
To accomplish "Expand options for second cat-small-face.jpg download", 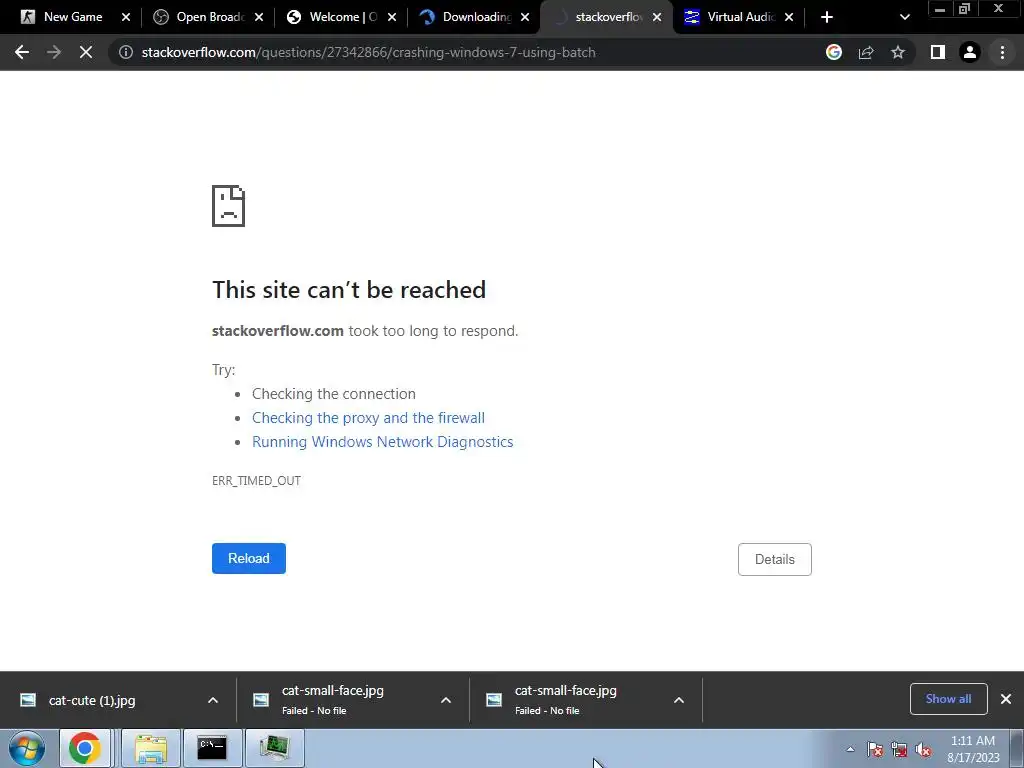I will tap(679, 700).
